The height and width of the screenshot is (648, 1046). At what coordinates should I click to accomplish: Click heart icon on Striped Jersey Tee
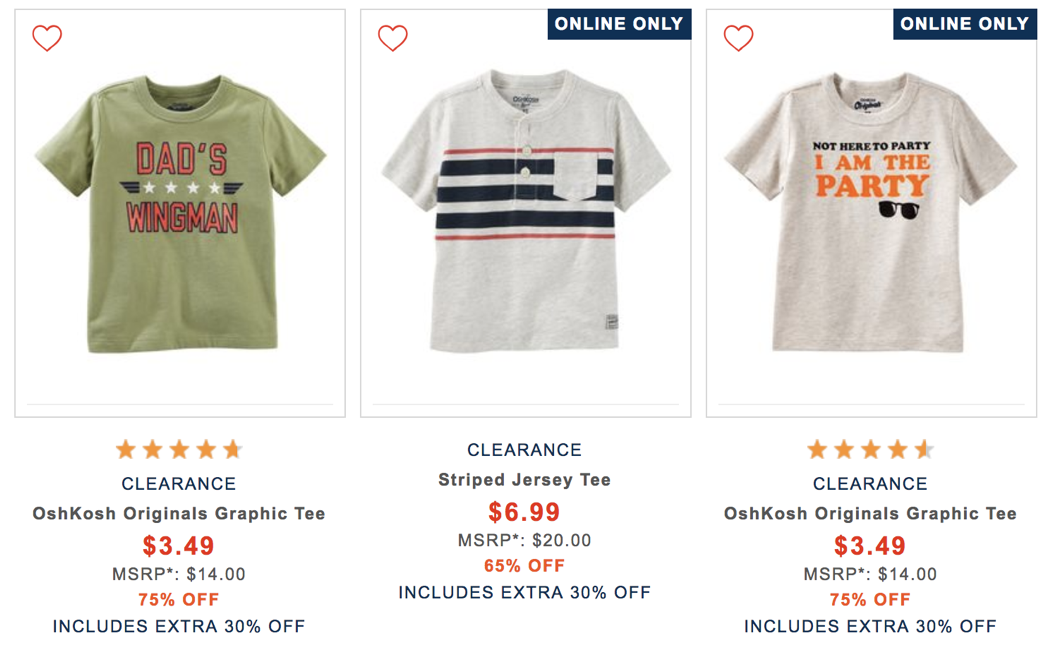pyautogui.click(x=392, y=38)
